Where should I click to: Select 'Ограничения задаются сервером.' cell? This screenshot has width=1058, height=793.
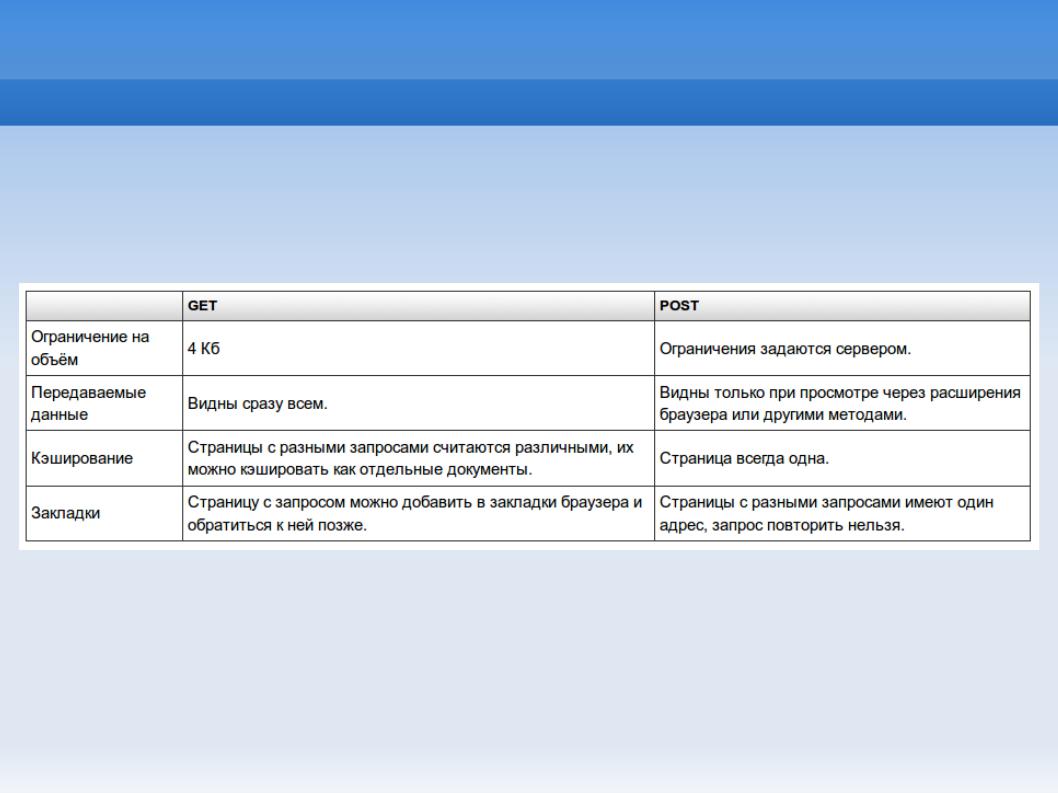pyautogui.click(x=842, y=348)
